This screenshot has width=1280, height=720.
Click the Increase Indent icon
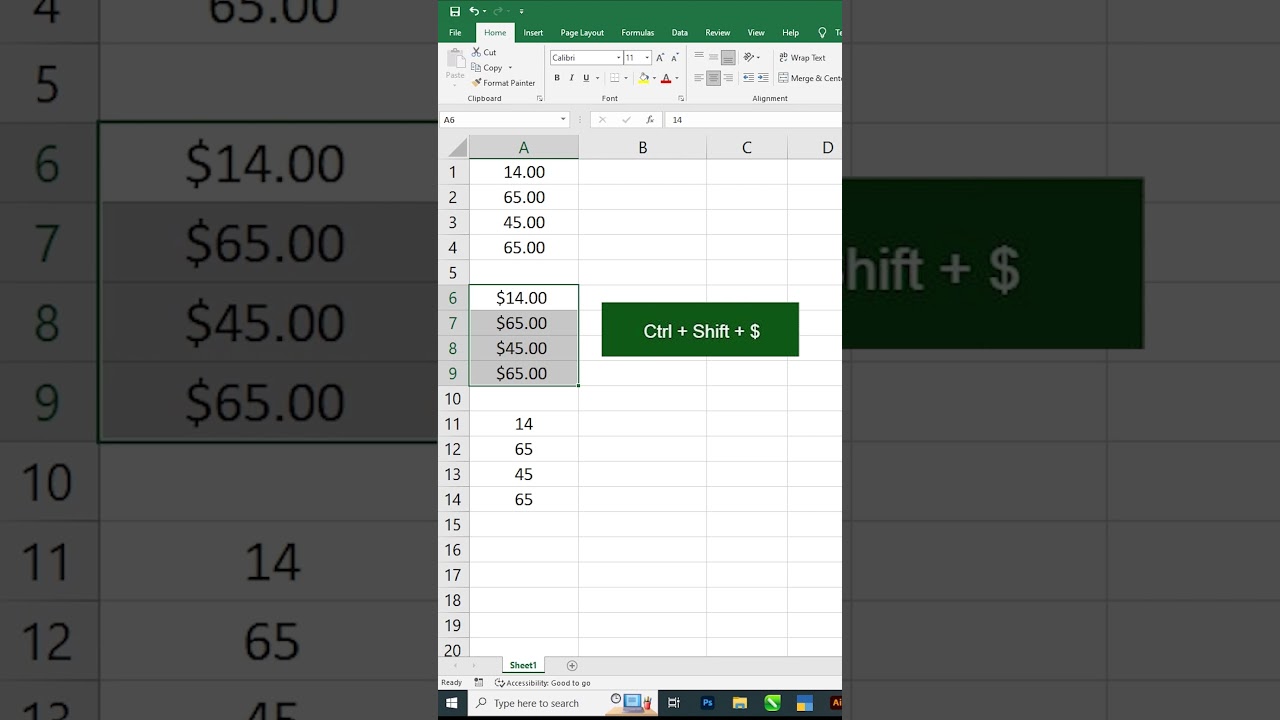763,78
